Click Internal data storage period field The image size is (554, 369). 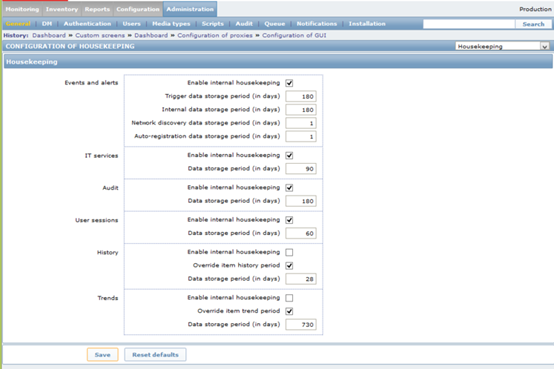301,110
